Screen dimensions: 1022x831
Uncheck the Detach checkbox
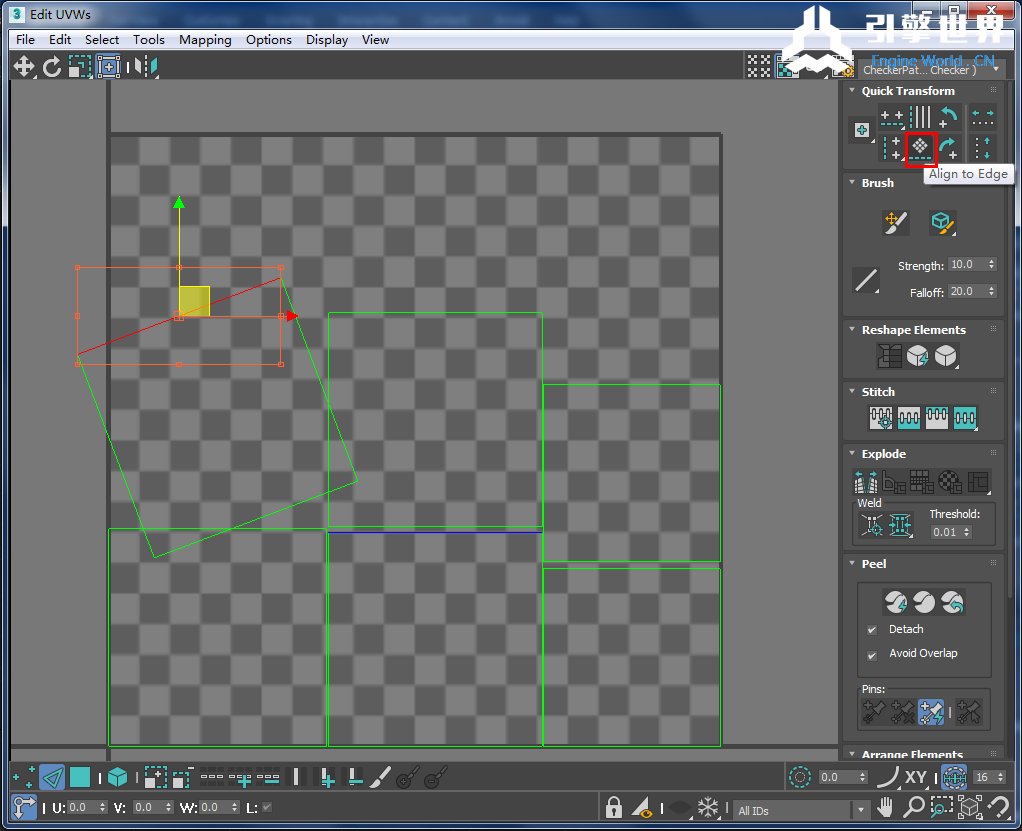point(872,630)
